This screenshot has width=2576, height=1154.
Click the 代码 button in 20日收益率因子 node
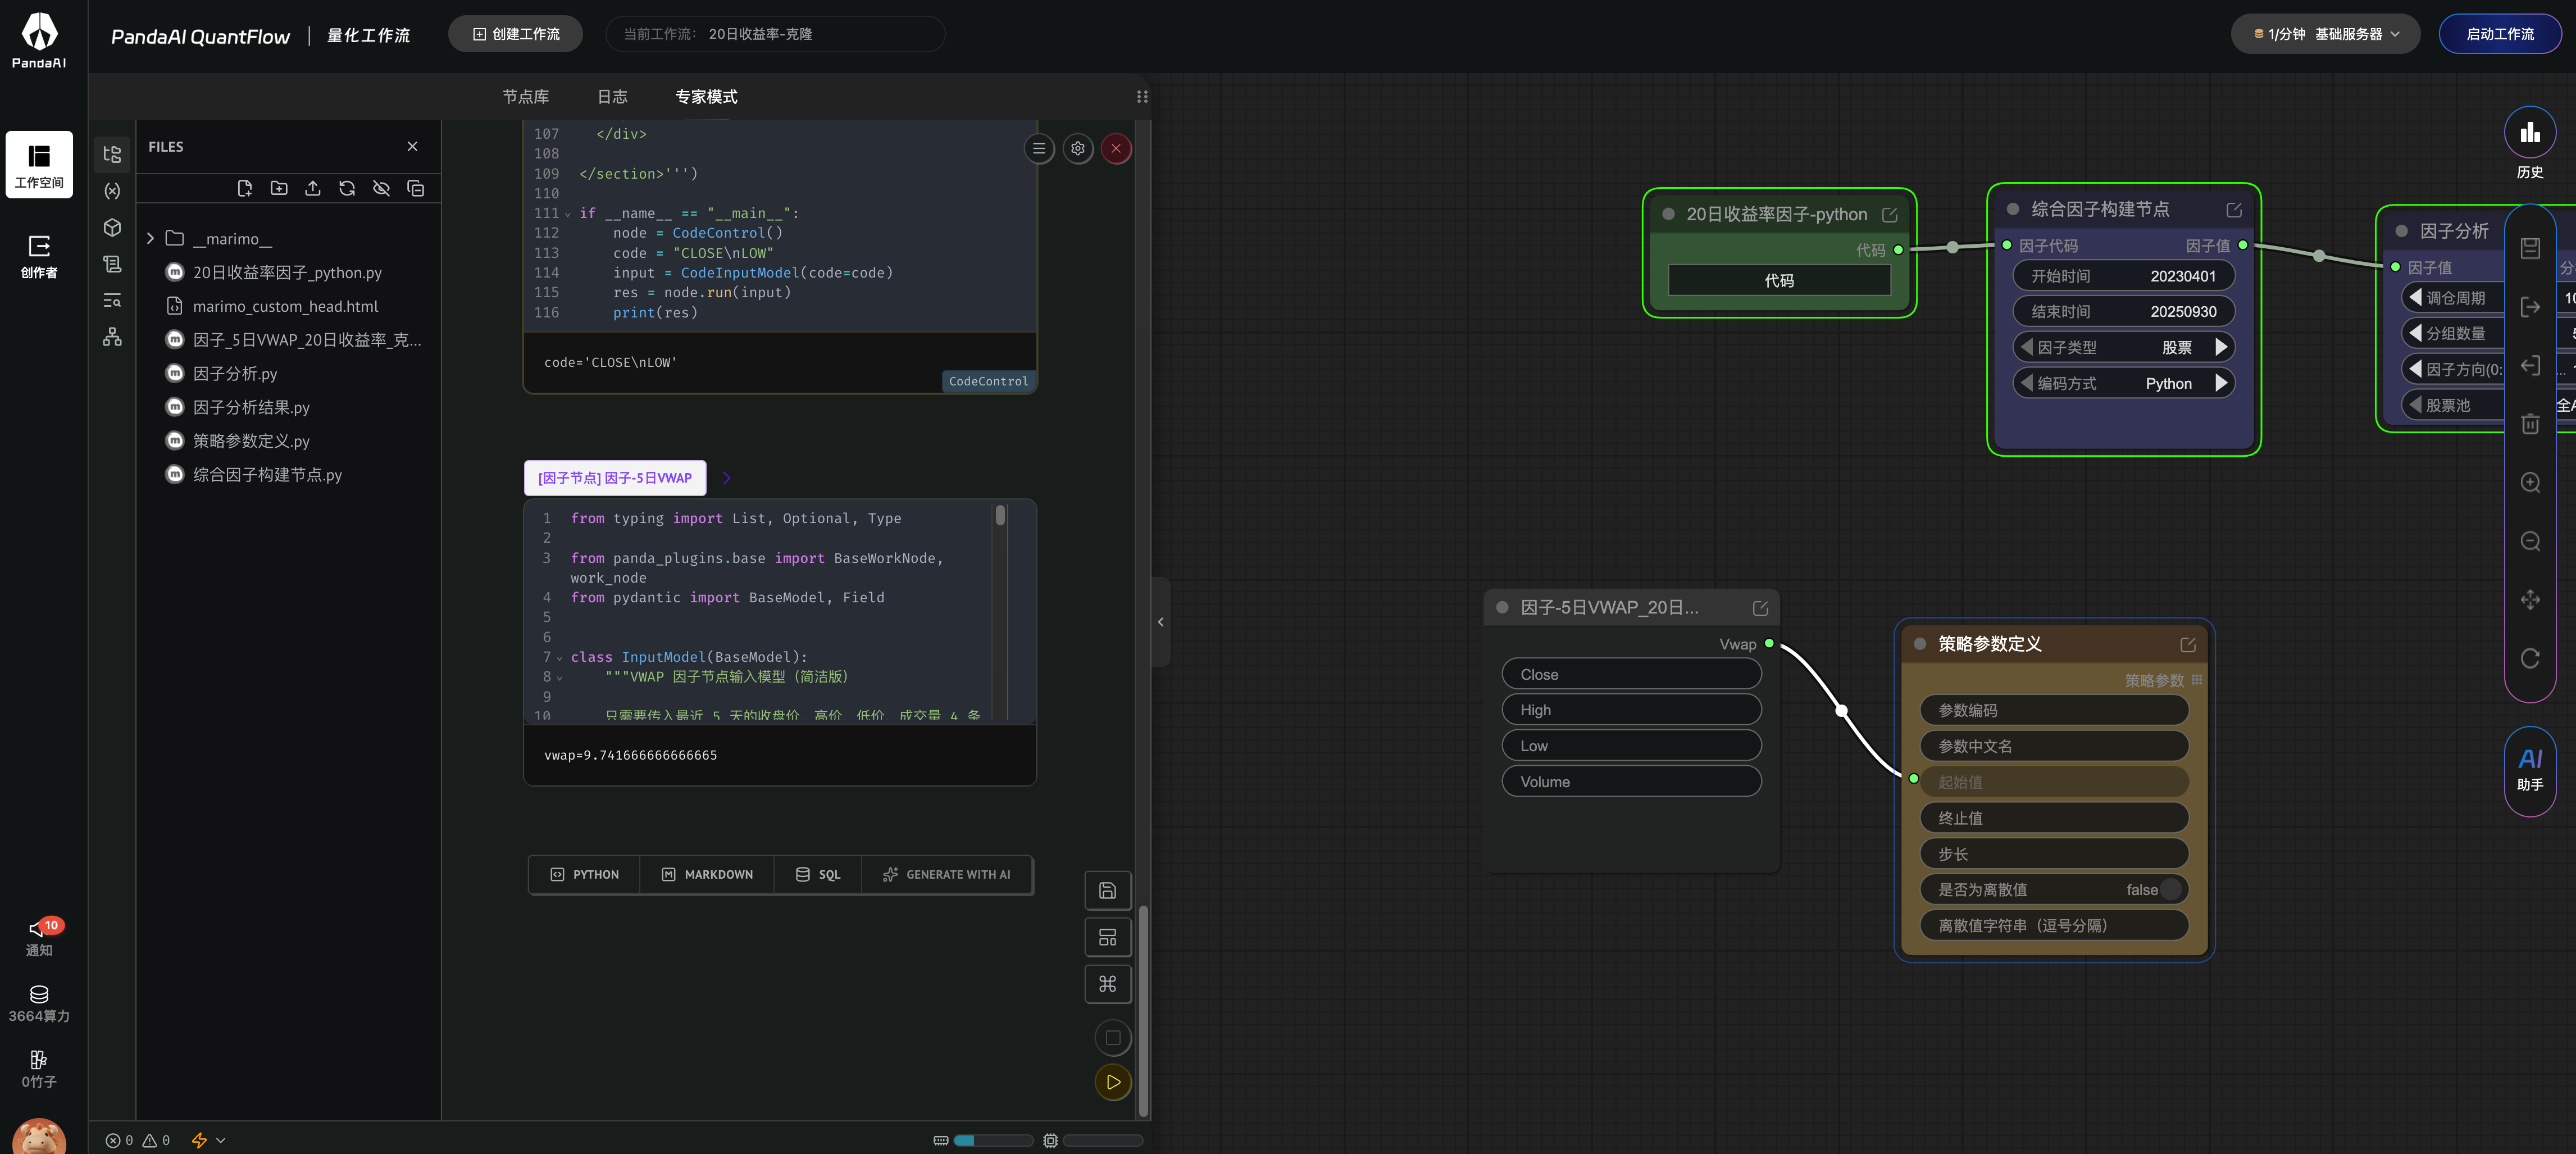(x=1779, y=281)
